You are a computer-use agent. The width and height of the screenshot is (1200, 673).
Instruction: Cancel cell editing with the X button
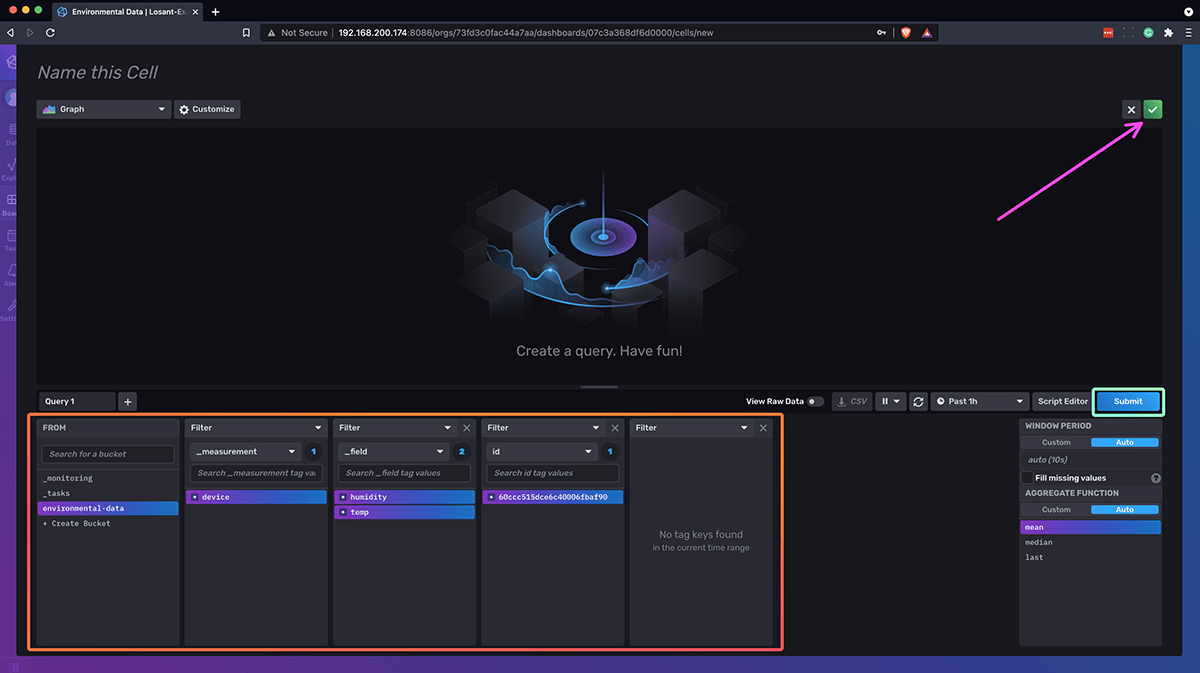click(x=1131, y=109)
